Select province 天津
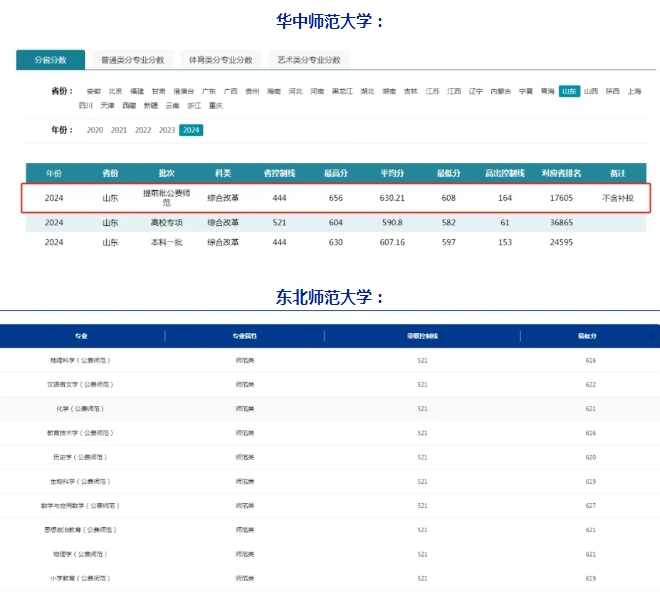Image resolution: width=660 pixels, height=605 pixels. (x=107, y=105)
